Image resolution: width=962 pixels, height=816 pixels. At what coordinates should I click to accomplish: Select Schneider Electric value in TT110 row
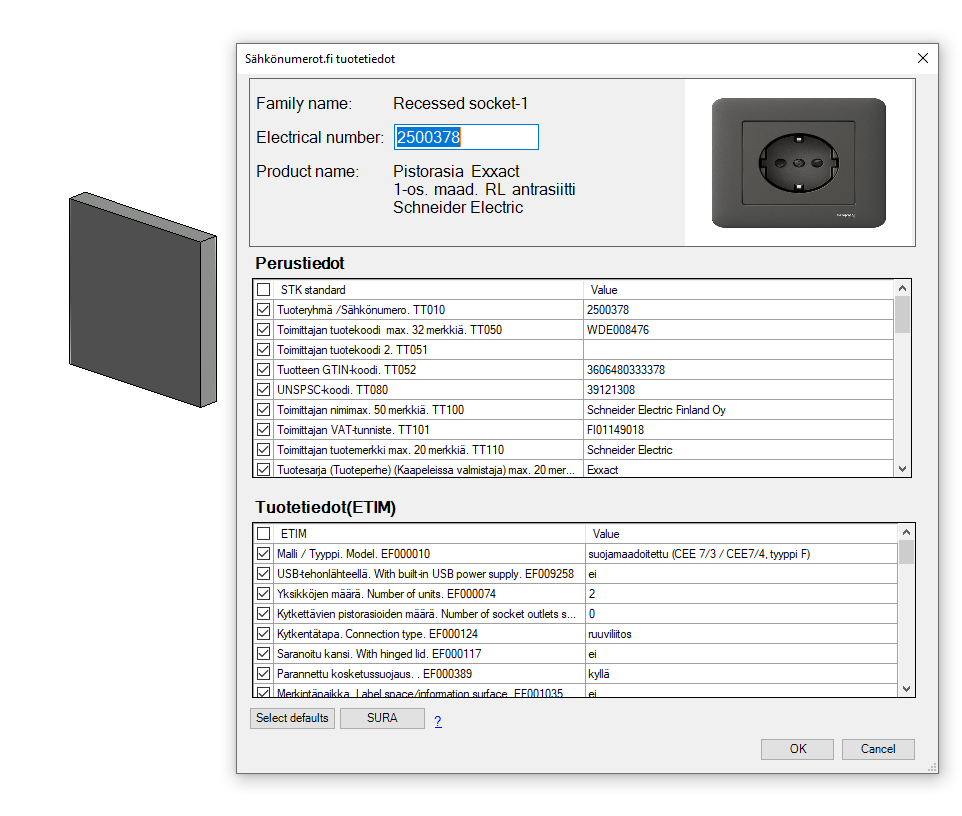tap(629, 450)
